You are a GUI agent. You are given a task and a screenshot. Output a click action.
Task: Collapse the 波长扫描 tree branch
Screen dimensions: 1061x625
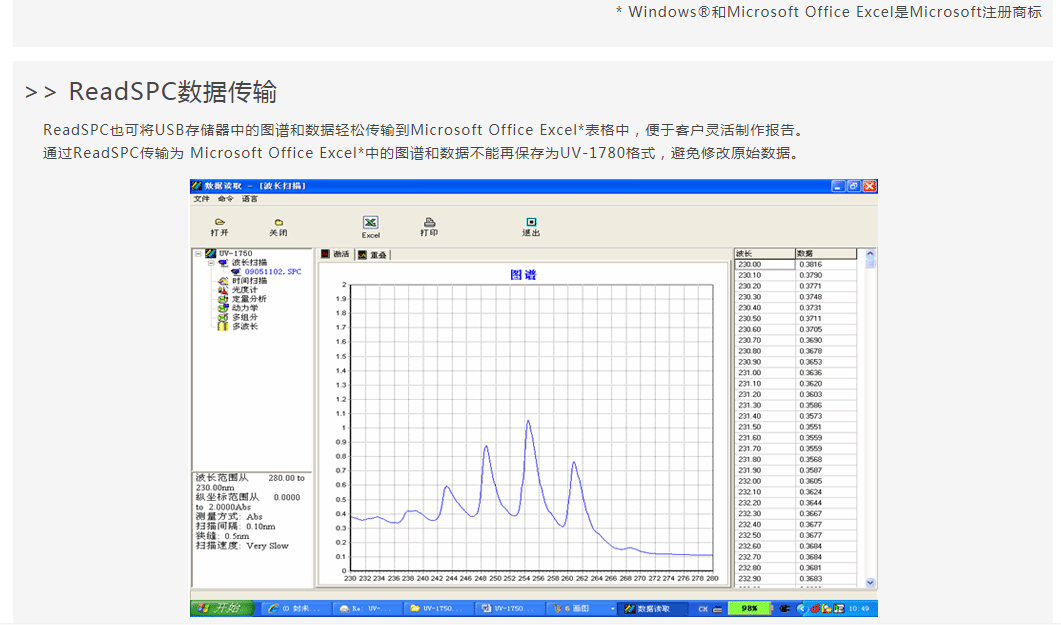211,262
